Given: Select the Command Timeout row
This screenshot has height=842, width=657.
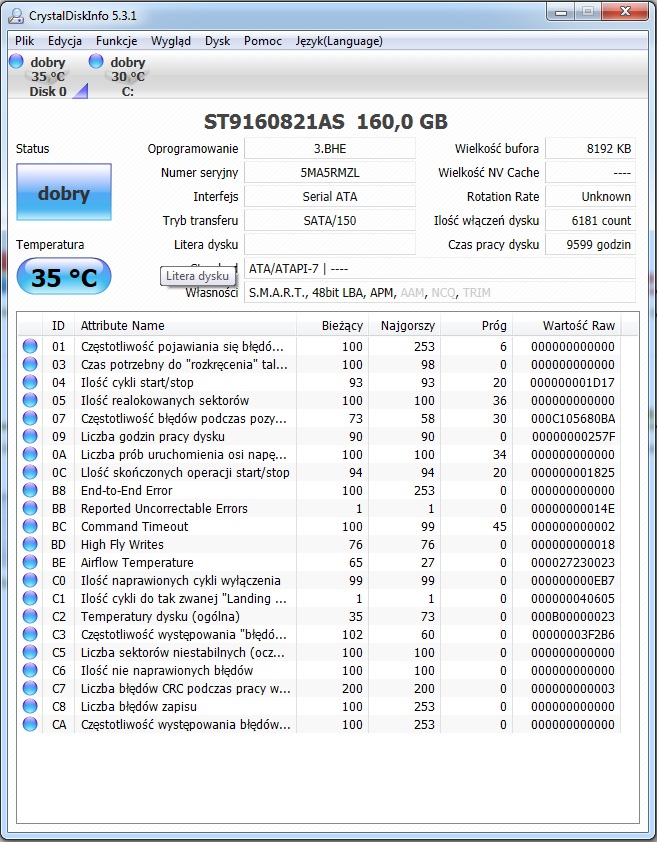Looking at the screenshot, I should (x=320, y=526).
